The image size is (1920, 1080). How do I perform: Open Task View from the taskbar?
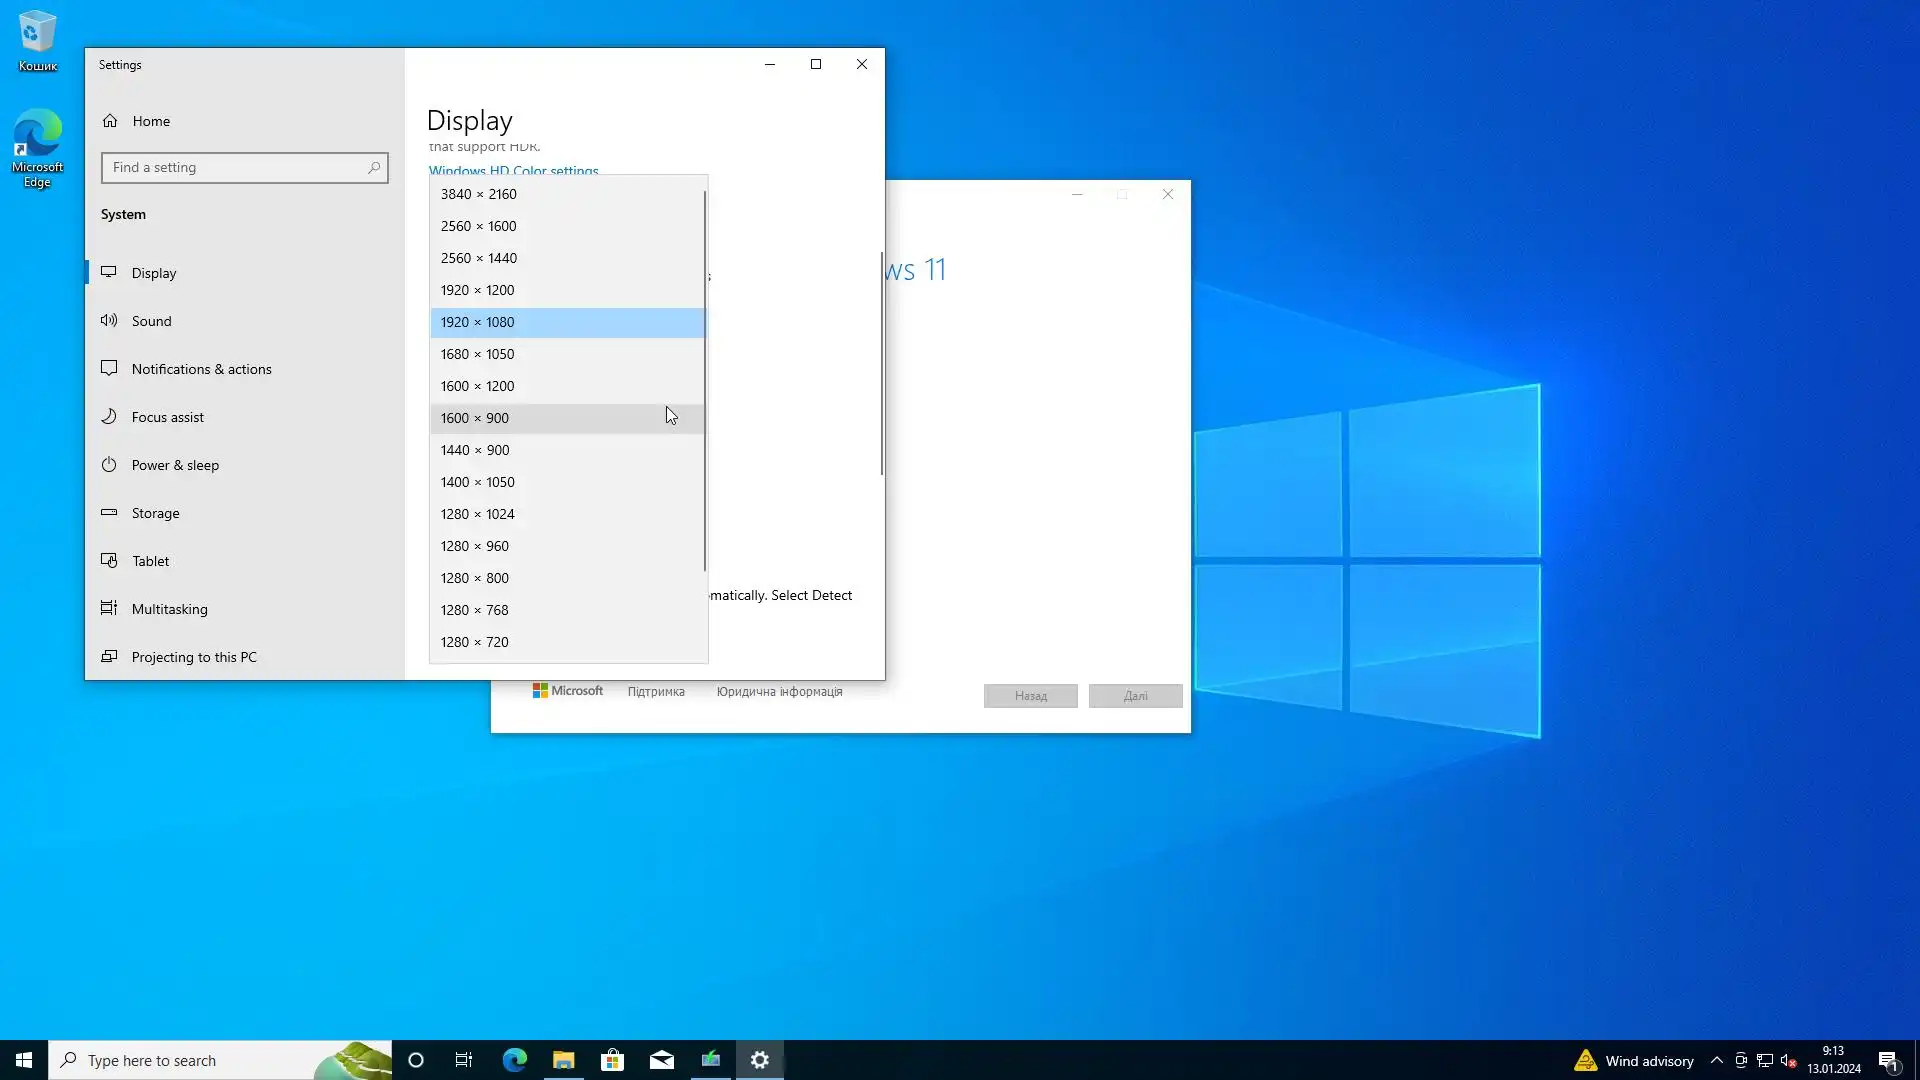464,1060
